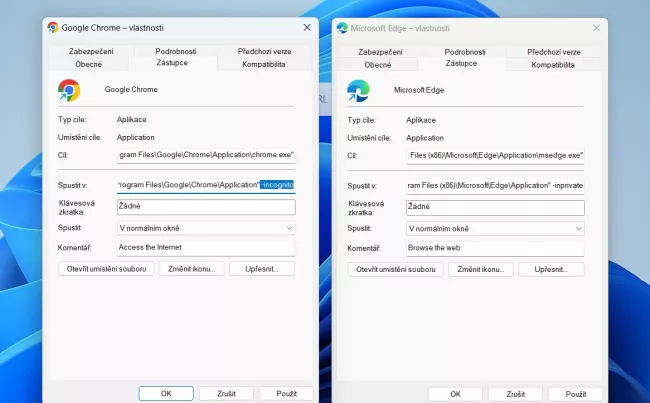
Task: Click Komentář field reading Browse the web
Action: pos(495,248)
